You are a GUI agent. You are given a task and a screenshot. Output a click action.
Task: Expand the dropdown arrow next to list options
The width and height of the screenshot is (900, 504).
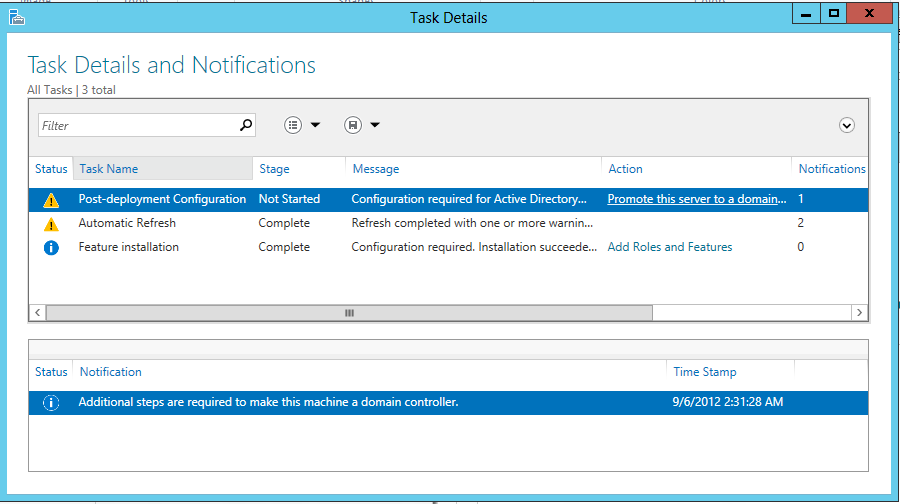[315, 125]
